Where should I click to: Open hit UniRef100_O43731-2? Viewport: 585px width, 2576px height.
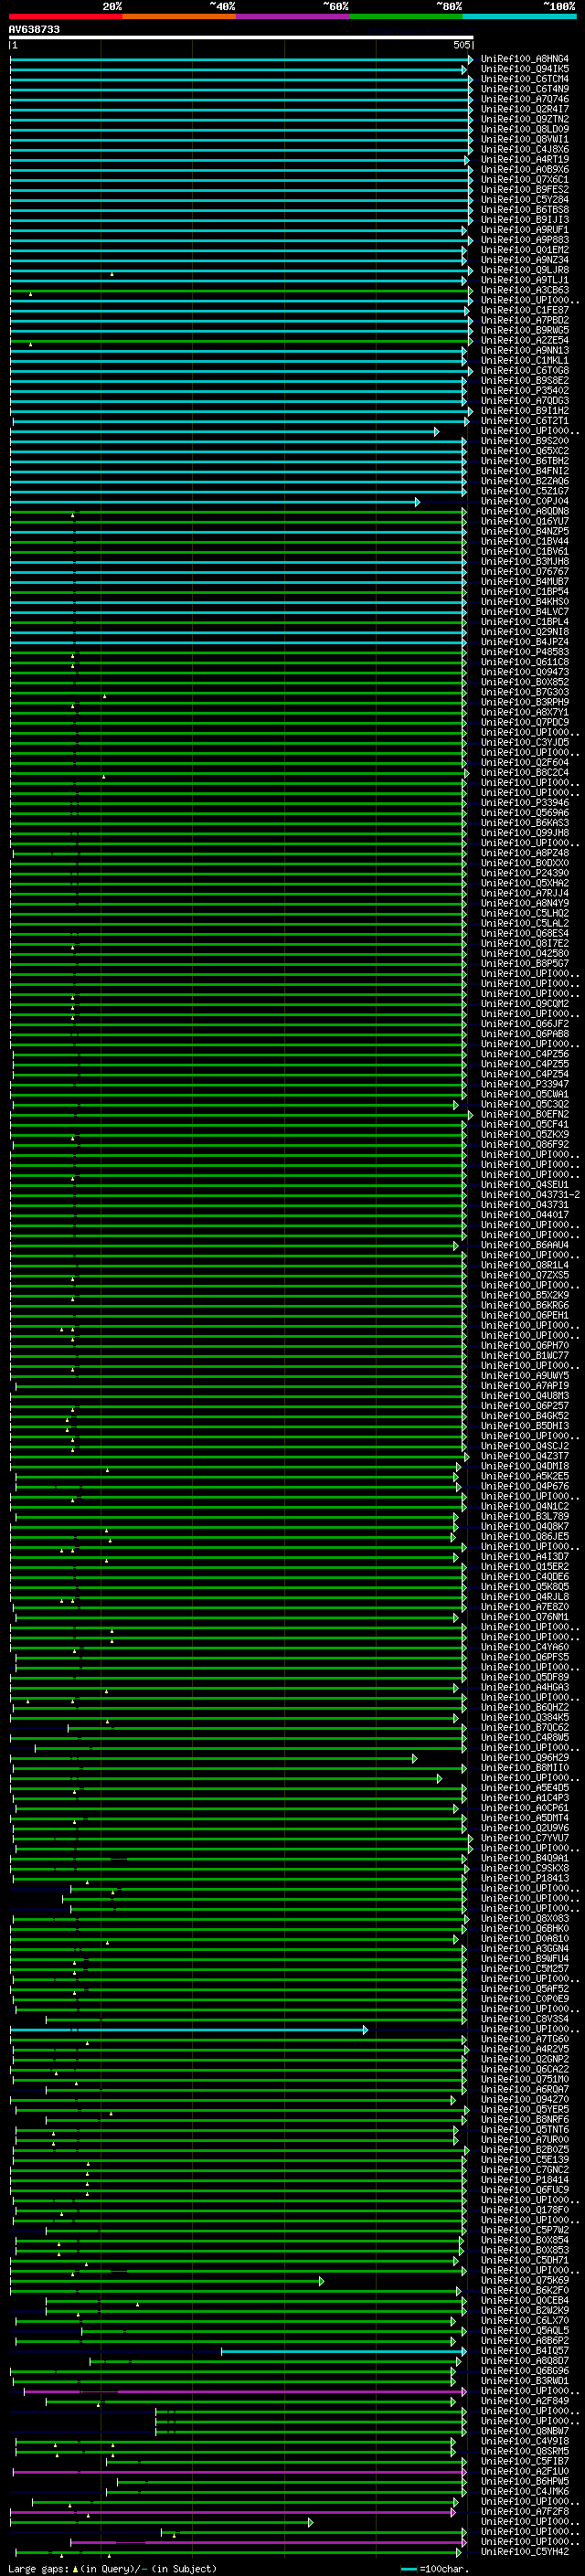530,1195
